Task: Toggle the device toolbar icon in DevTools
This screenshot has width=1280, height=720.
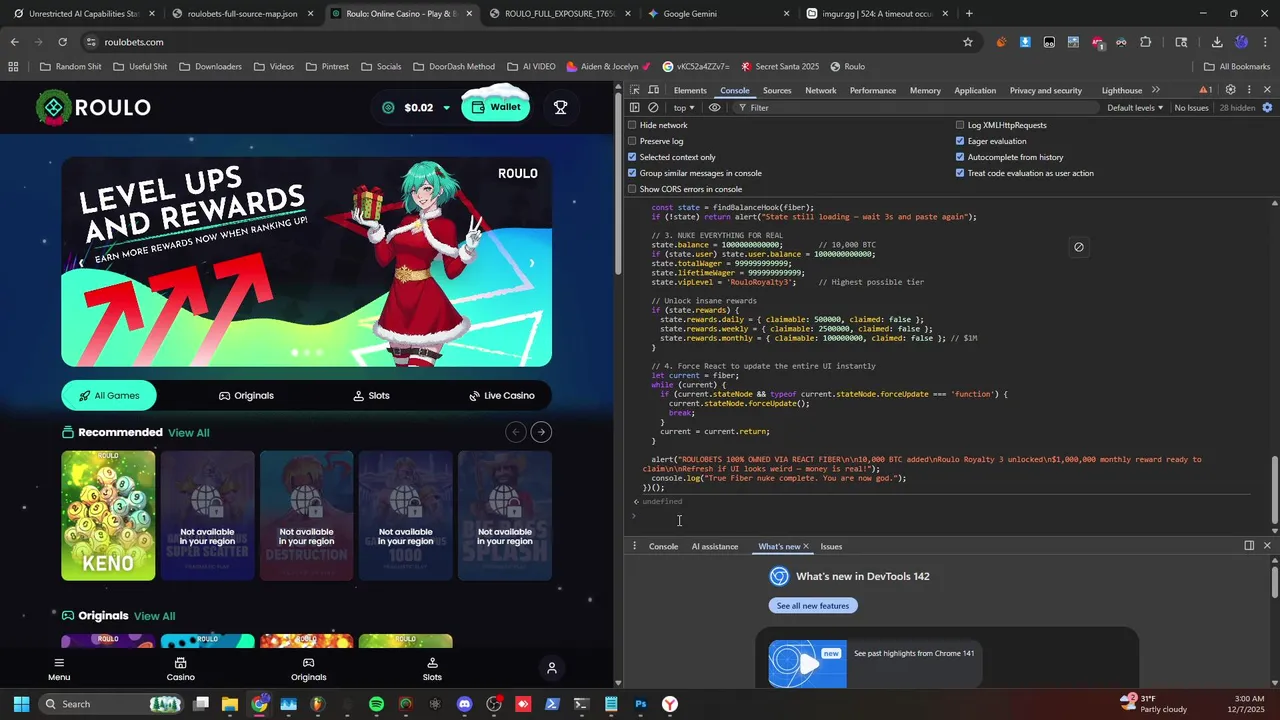Action: pos(653,90)
